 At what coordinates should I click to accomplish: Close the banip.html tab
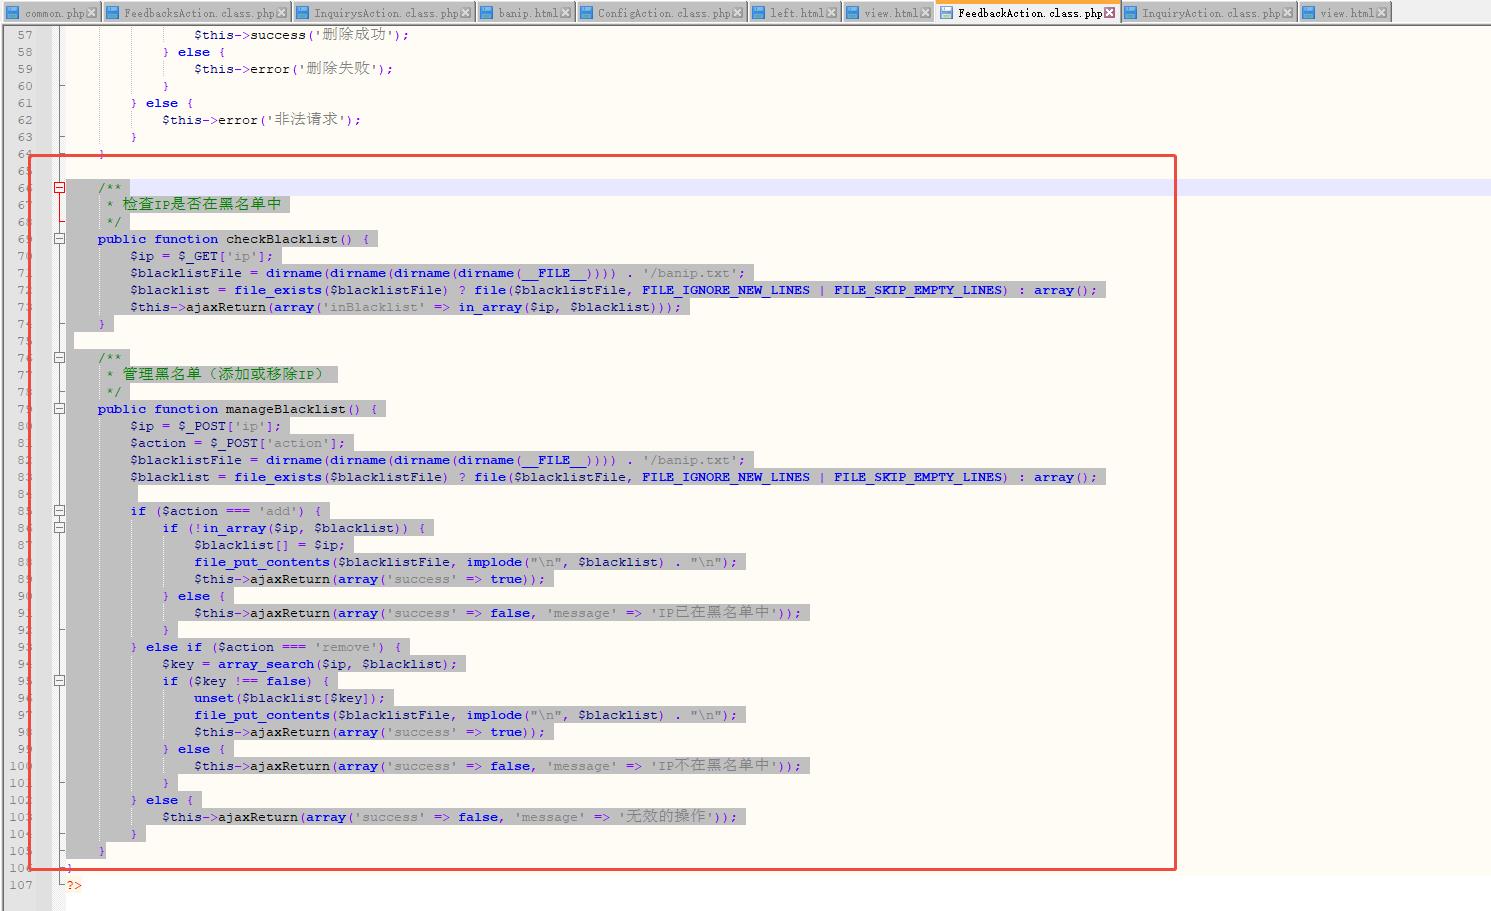566,13
